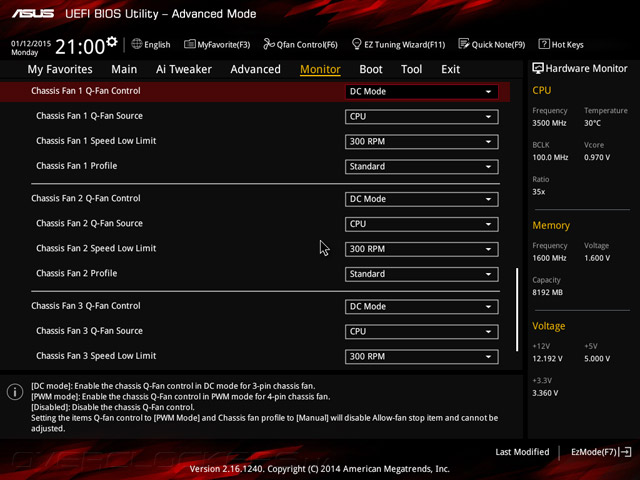Open Qfan Control(F6)

coord(300,44)
